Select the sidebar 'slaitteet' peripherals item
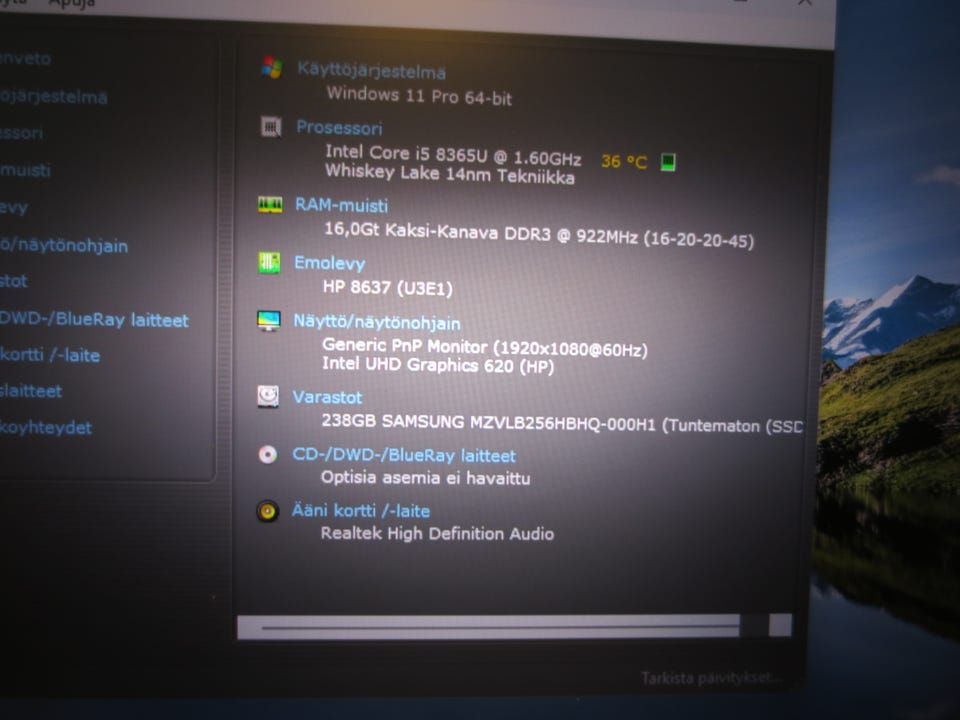960x720 pixels. coord(31,391)
